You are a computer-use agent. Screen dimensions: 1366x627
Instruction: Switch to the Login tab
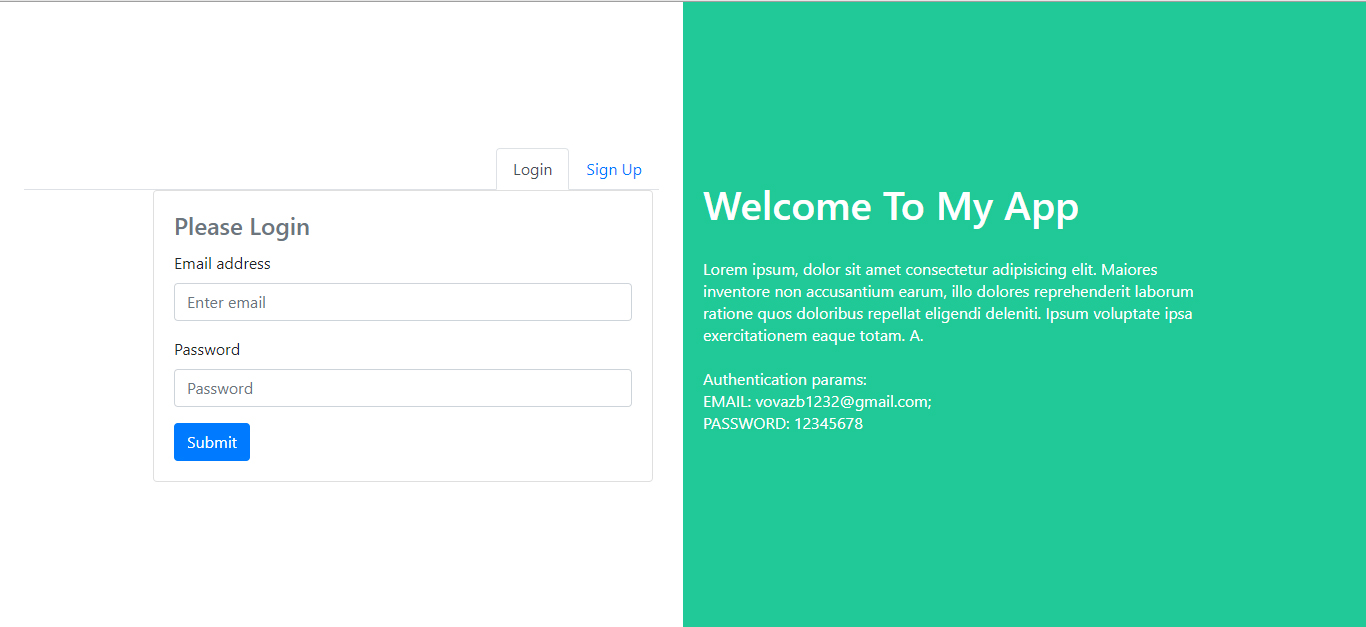click(x=532, y=169)
